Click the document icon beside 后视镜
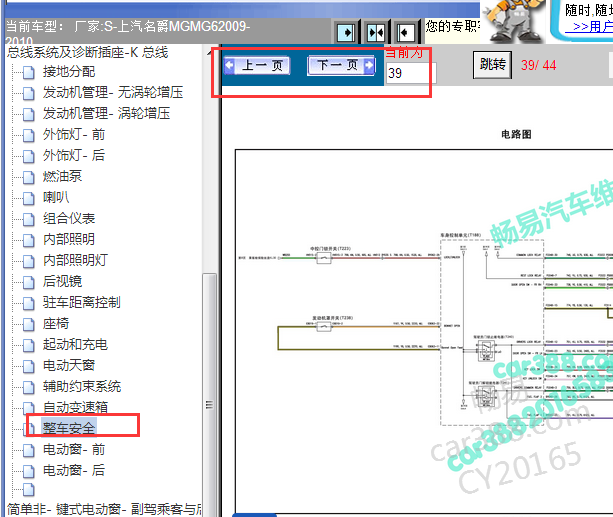Image resolution: width=613 pixels, height=517 pixels. tap(29, 282)
